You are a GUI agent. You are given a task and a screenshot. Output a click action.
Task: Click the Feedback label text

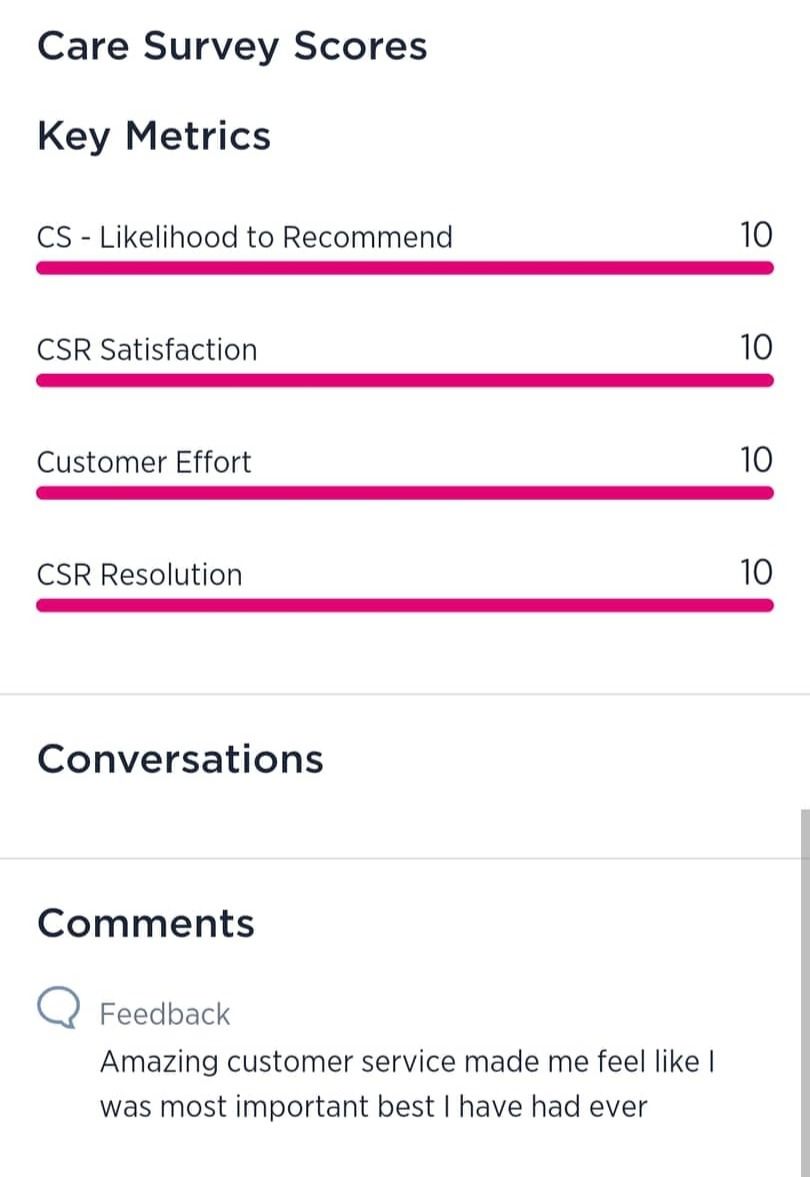point(165,1014)
